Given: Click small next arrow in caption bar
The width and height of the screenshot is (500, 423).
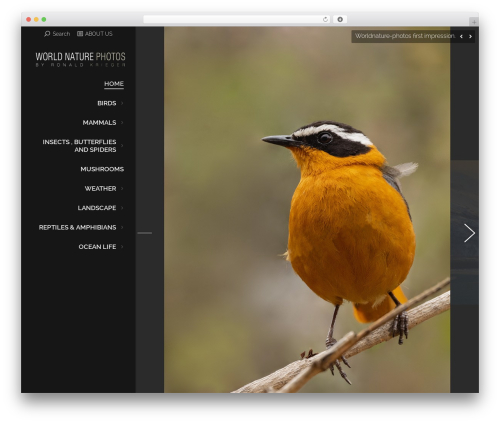Looking at the screenshot, I should [470, 36].
